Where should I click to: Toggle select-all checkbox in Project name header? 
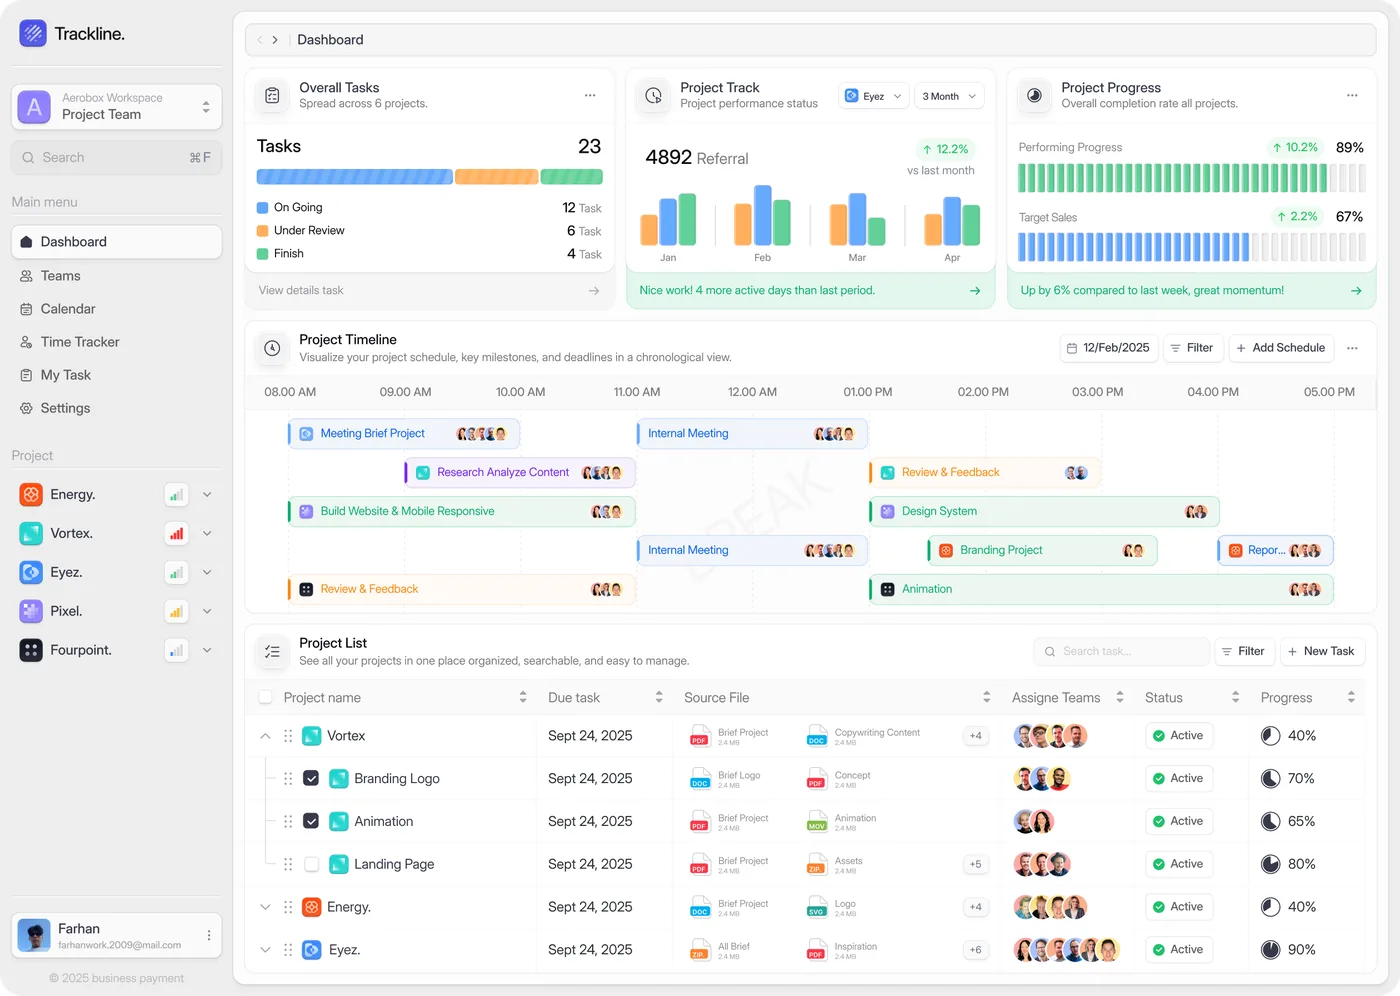pyautogui.click(x=265, y=698)
